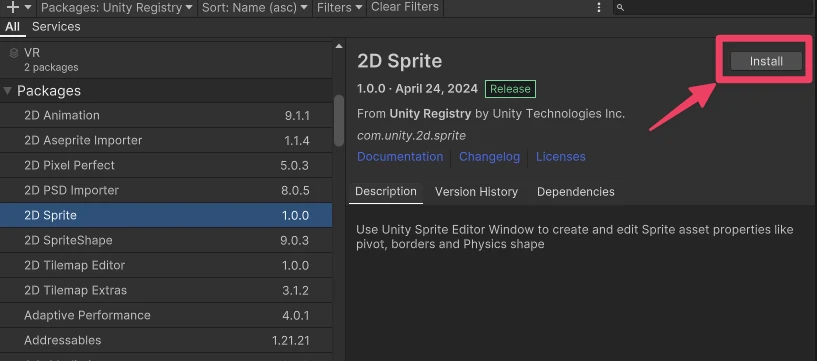Click the magnifying glass search icon
The image size is (817, 361).
(620, 7)
